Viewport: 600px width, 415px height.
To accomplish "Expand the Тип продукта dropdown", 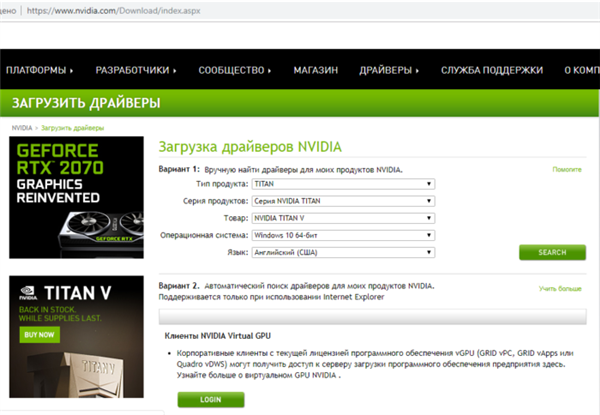I will pos(343,184).
